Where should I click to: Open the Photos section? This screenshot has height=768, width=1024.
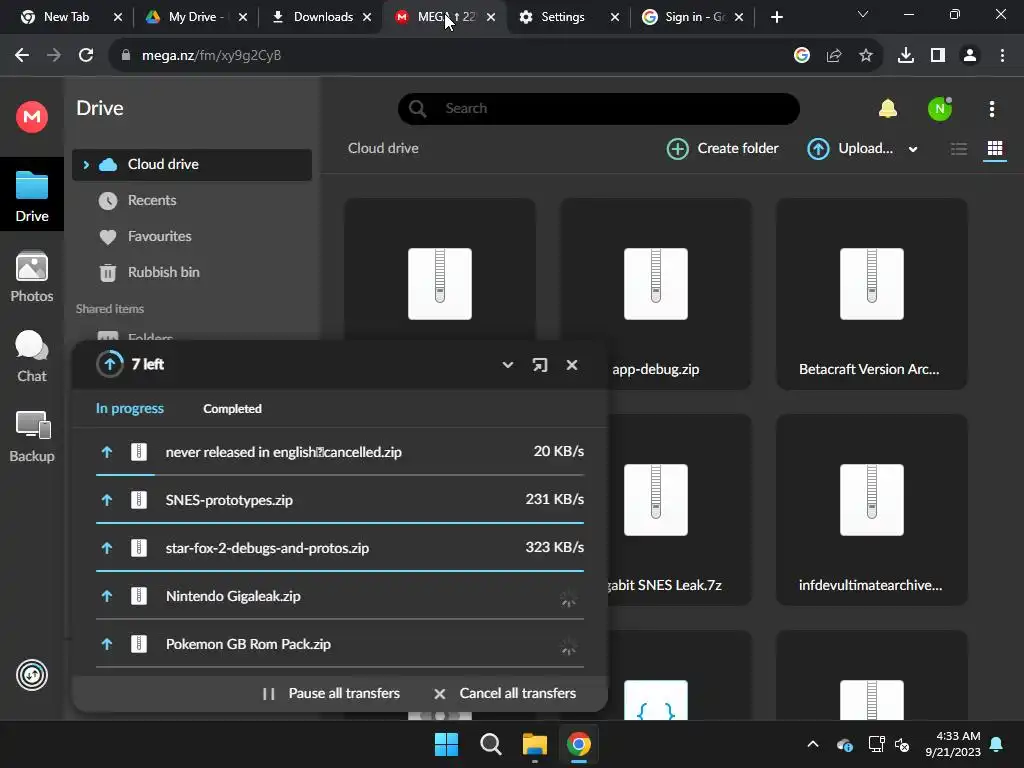pos(31,277)
